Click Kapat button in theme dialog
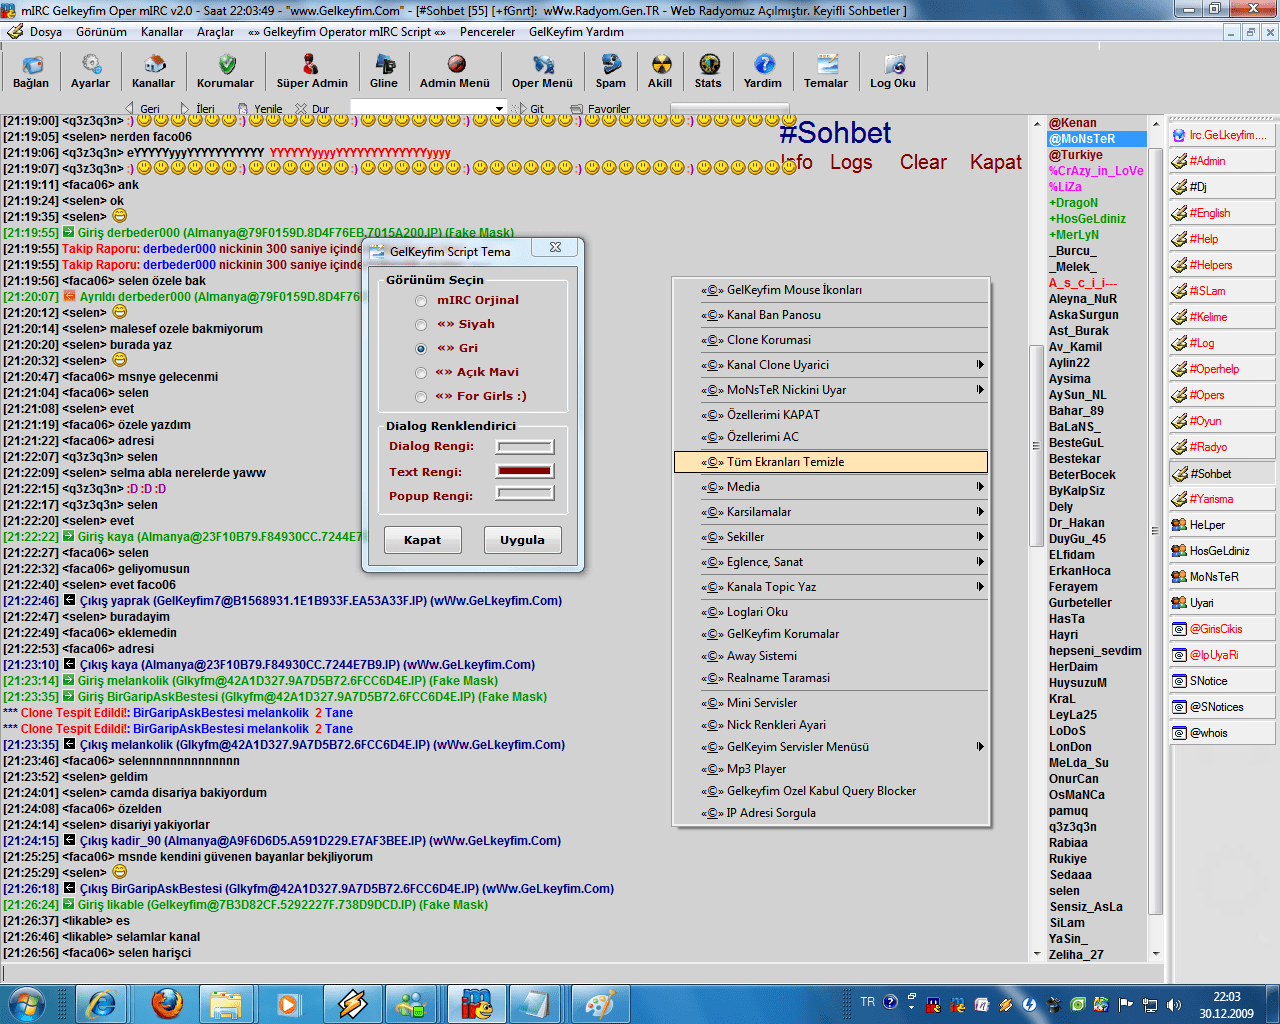This screenshot has width=1280, height=1024. (422, 540)
